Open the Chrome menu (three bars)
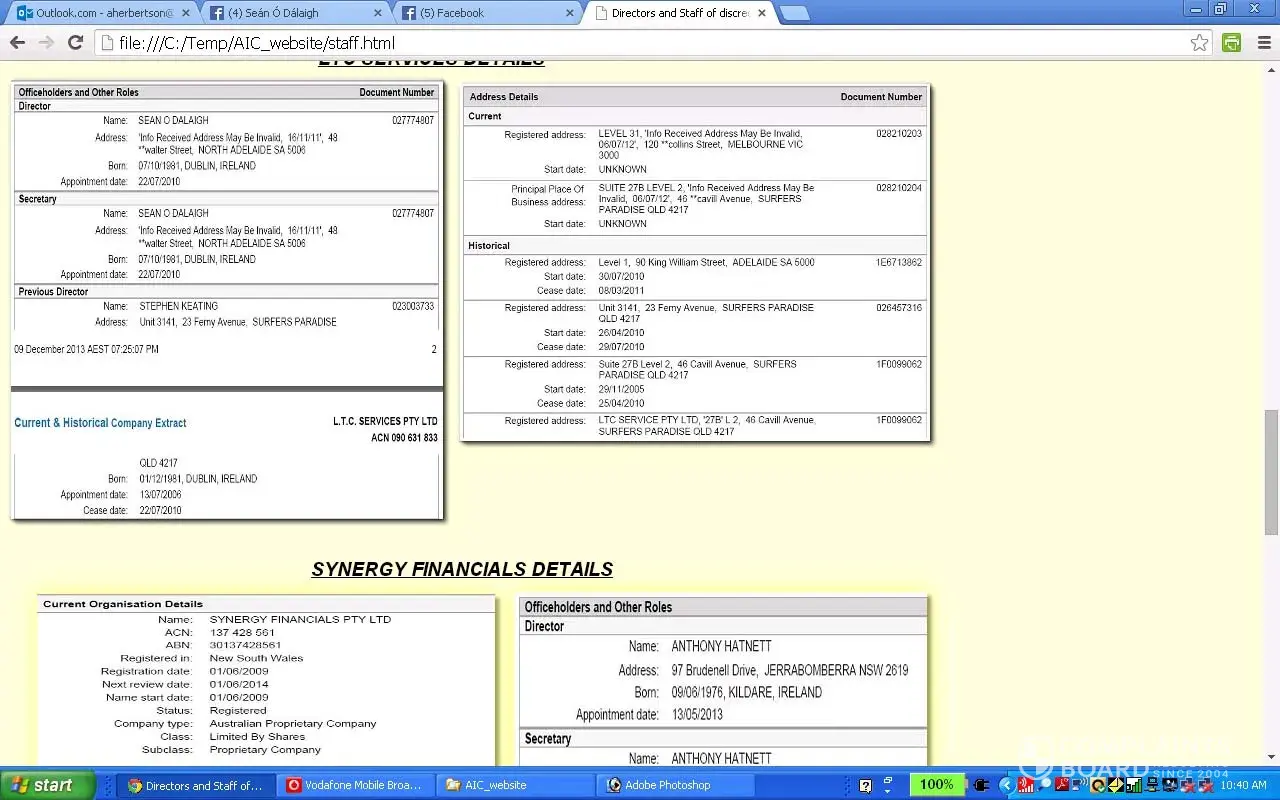 tap(1262, 43)
